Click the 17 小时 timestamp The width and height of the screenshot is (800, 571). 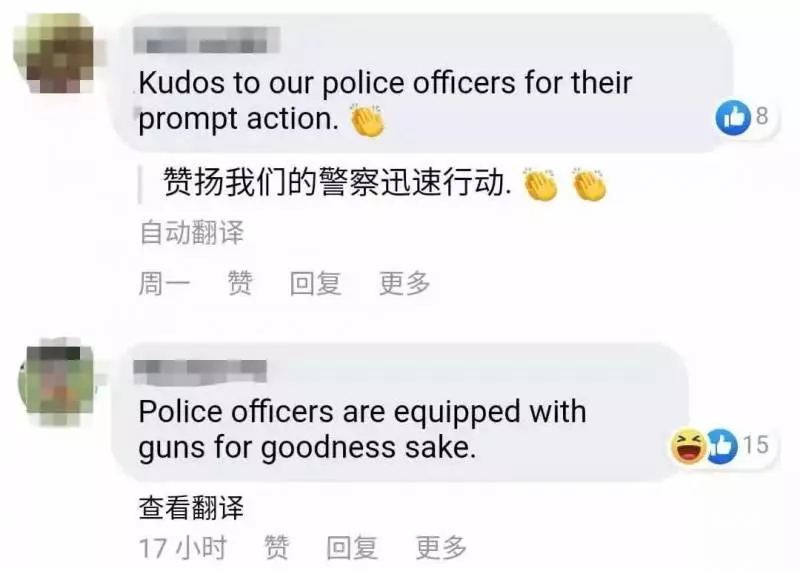[183, 548]
